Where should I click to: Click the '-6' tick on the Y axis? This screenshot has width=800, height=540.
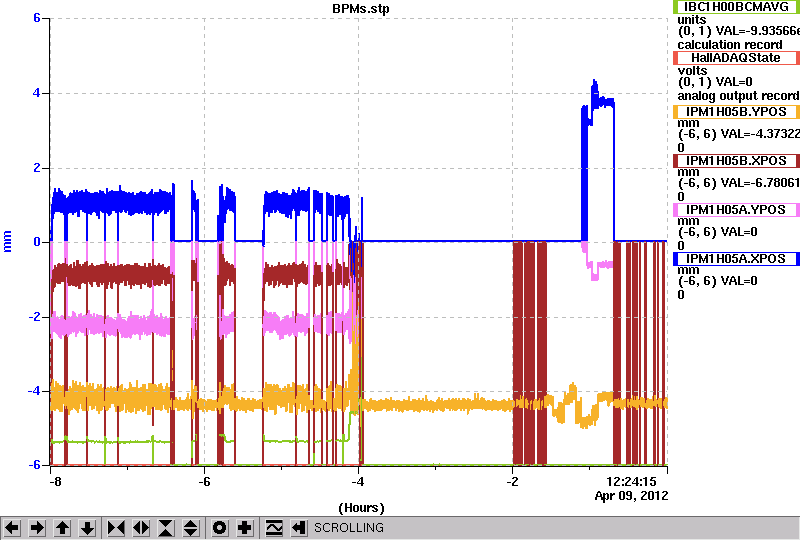tap(35, 465)
